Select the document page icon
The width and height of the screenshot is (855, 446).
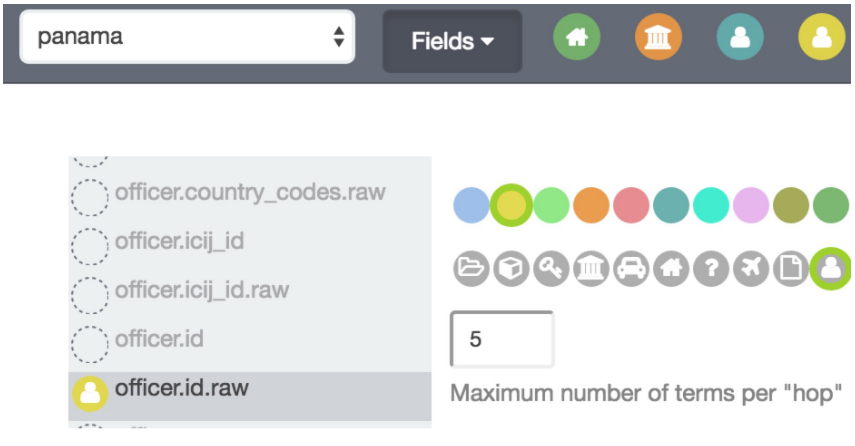coord(790,268)
